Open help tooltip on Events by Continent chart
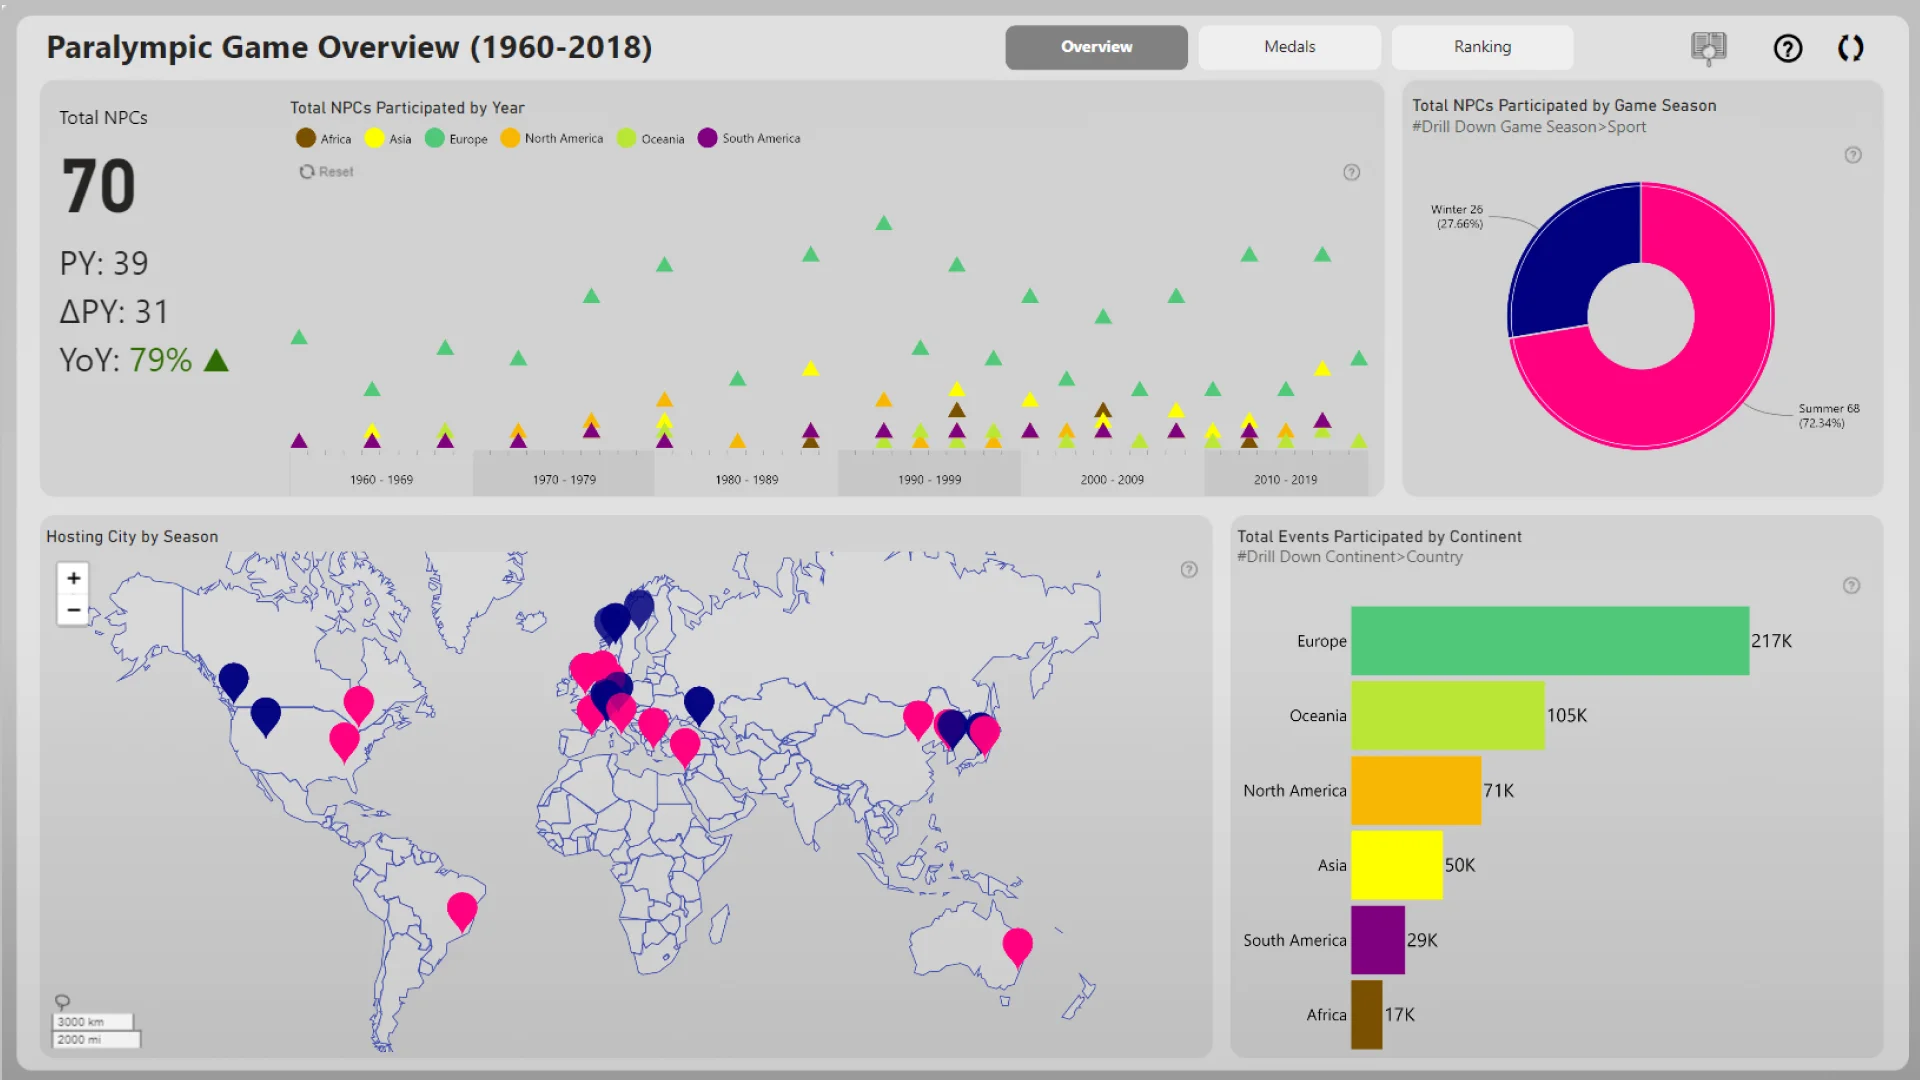 (1851, 586)
